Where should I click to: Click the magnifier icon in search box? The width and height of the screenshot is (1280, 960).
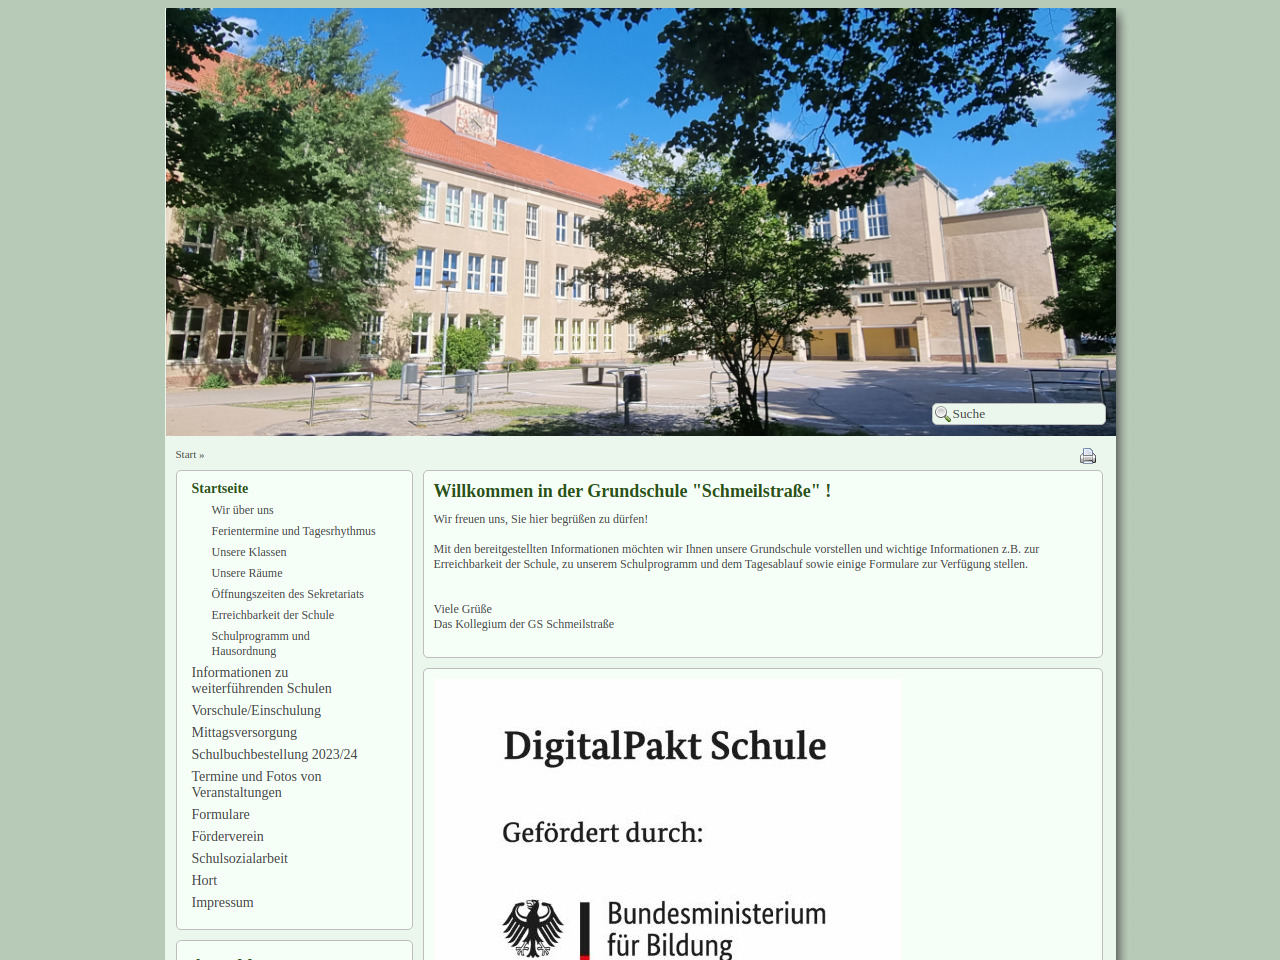coord(942,414)
